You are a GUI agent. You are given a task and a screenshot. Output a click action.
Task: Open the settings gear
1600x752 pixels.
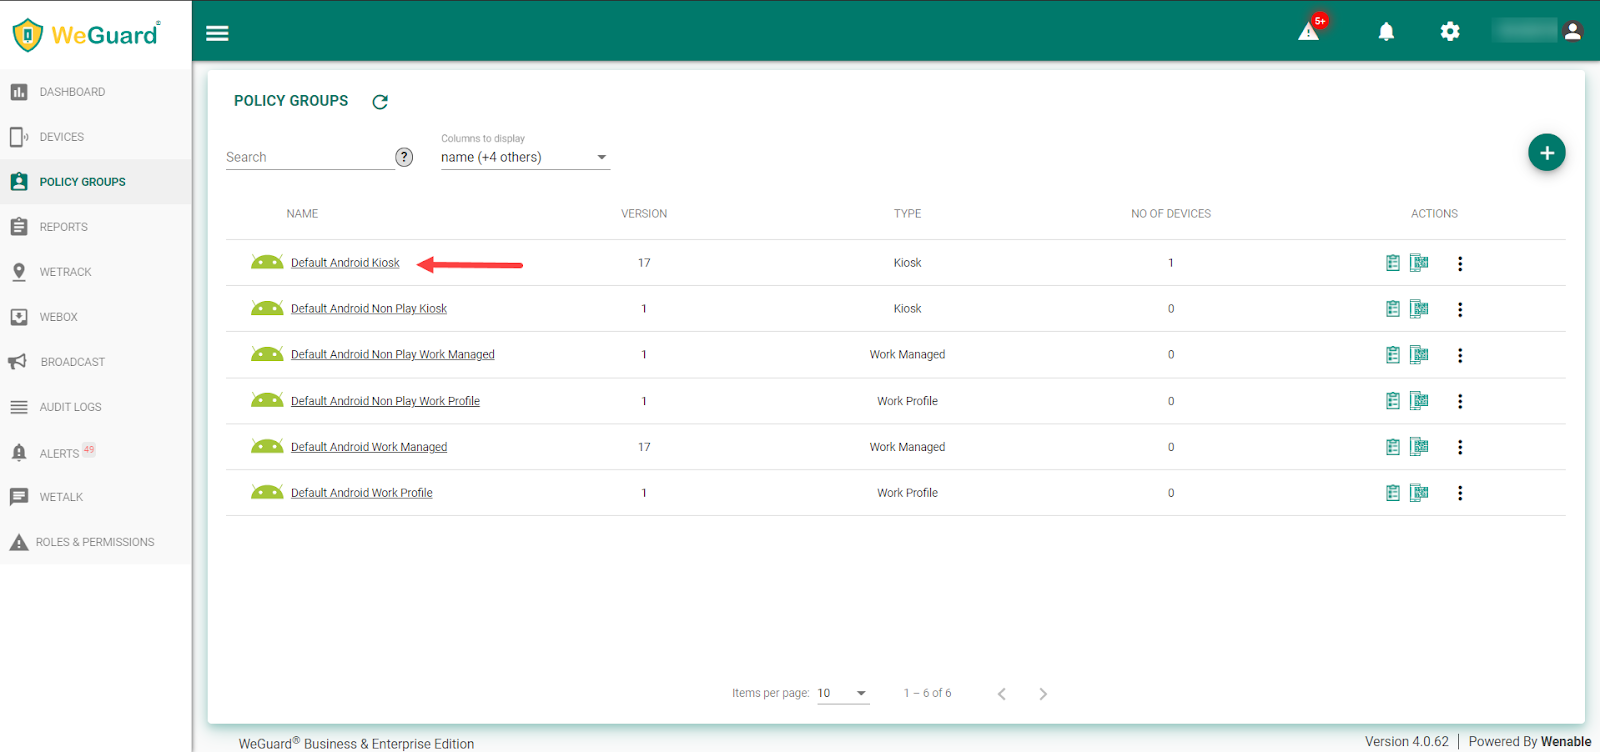click(1449, 32)
